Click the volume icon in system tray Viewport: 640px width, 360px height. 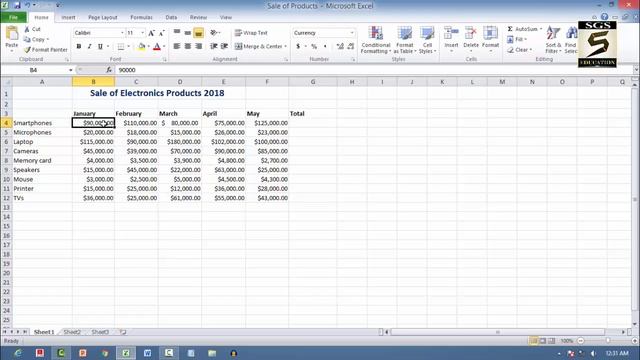coord(593,353)
